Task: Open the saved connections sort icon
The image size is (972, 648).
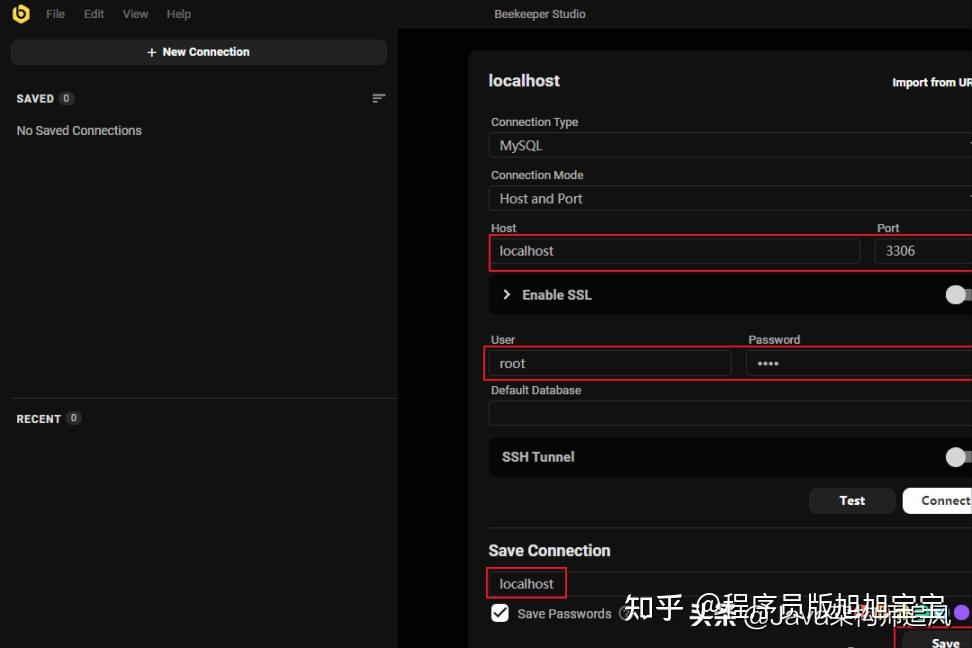Action: coord(378,98)
